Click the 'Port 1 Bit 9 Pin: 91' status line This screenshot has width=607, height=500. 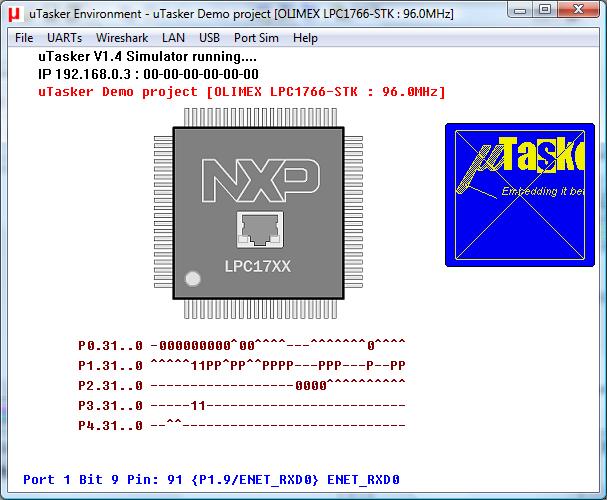click(x=211, y=480)
